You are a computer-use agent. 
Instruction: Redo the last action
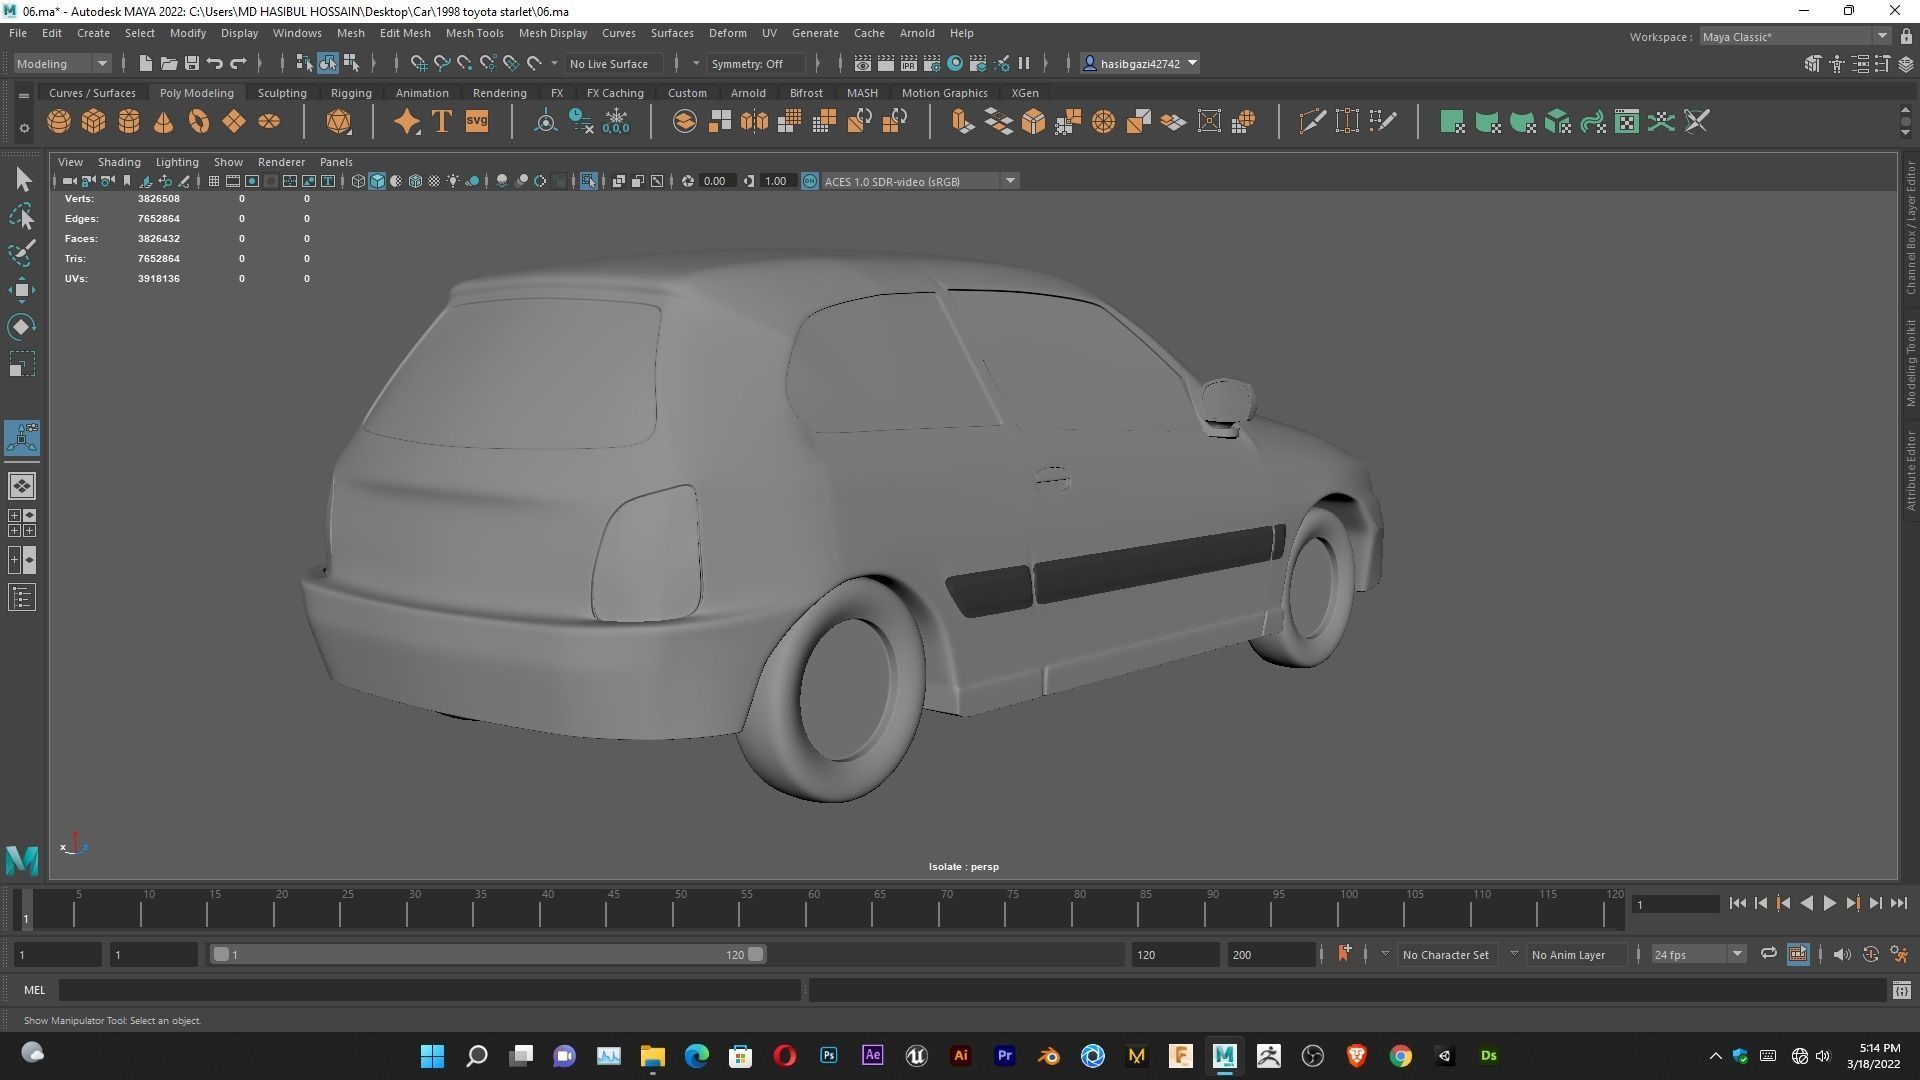238,63
